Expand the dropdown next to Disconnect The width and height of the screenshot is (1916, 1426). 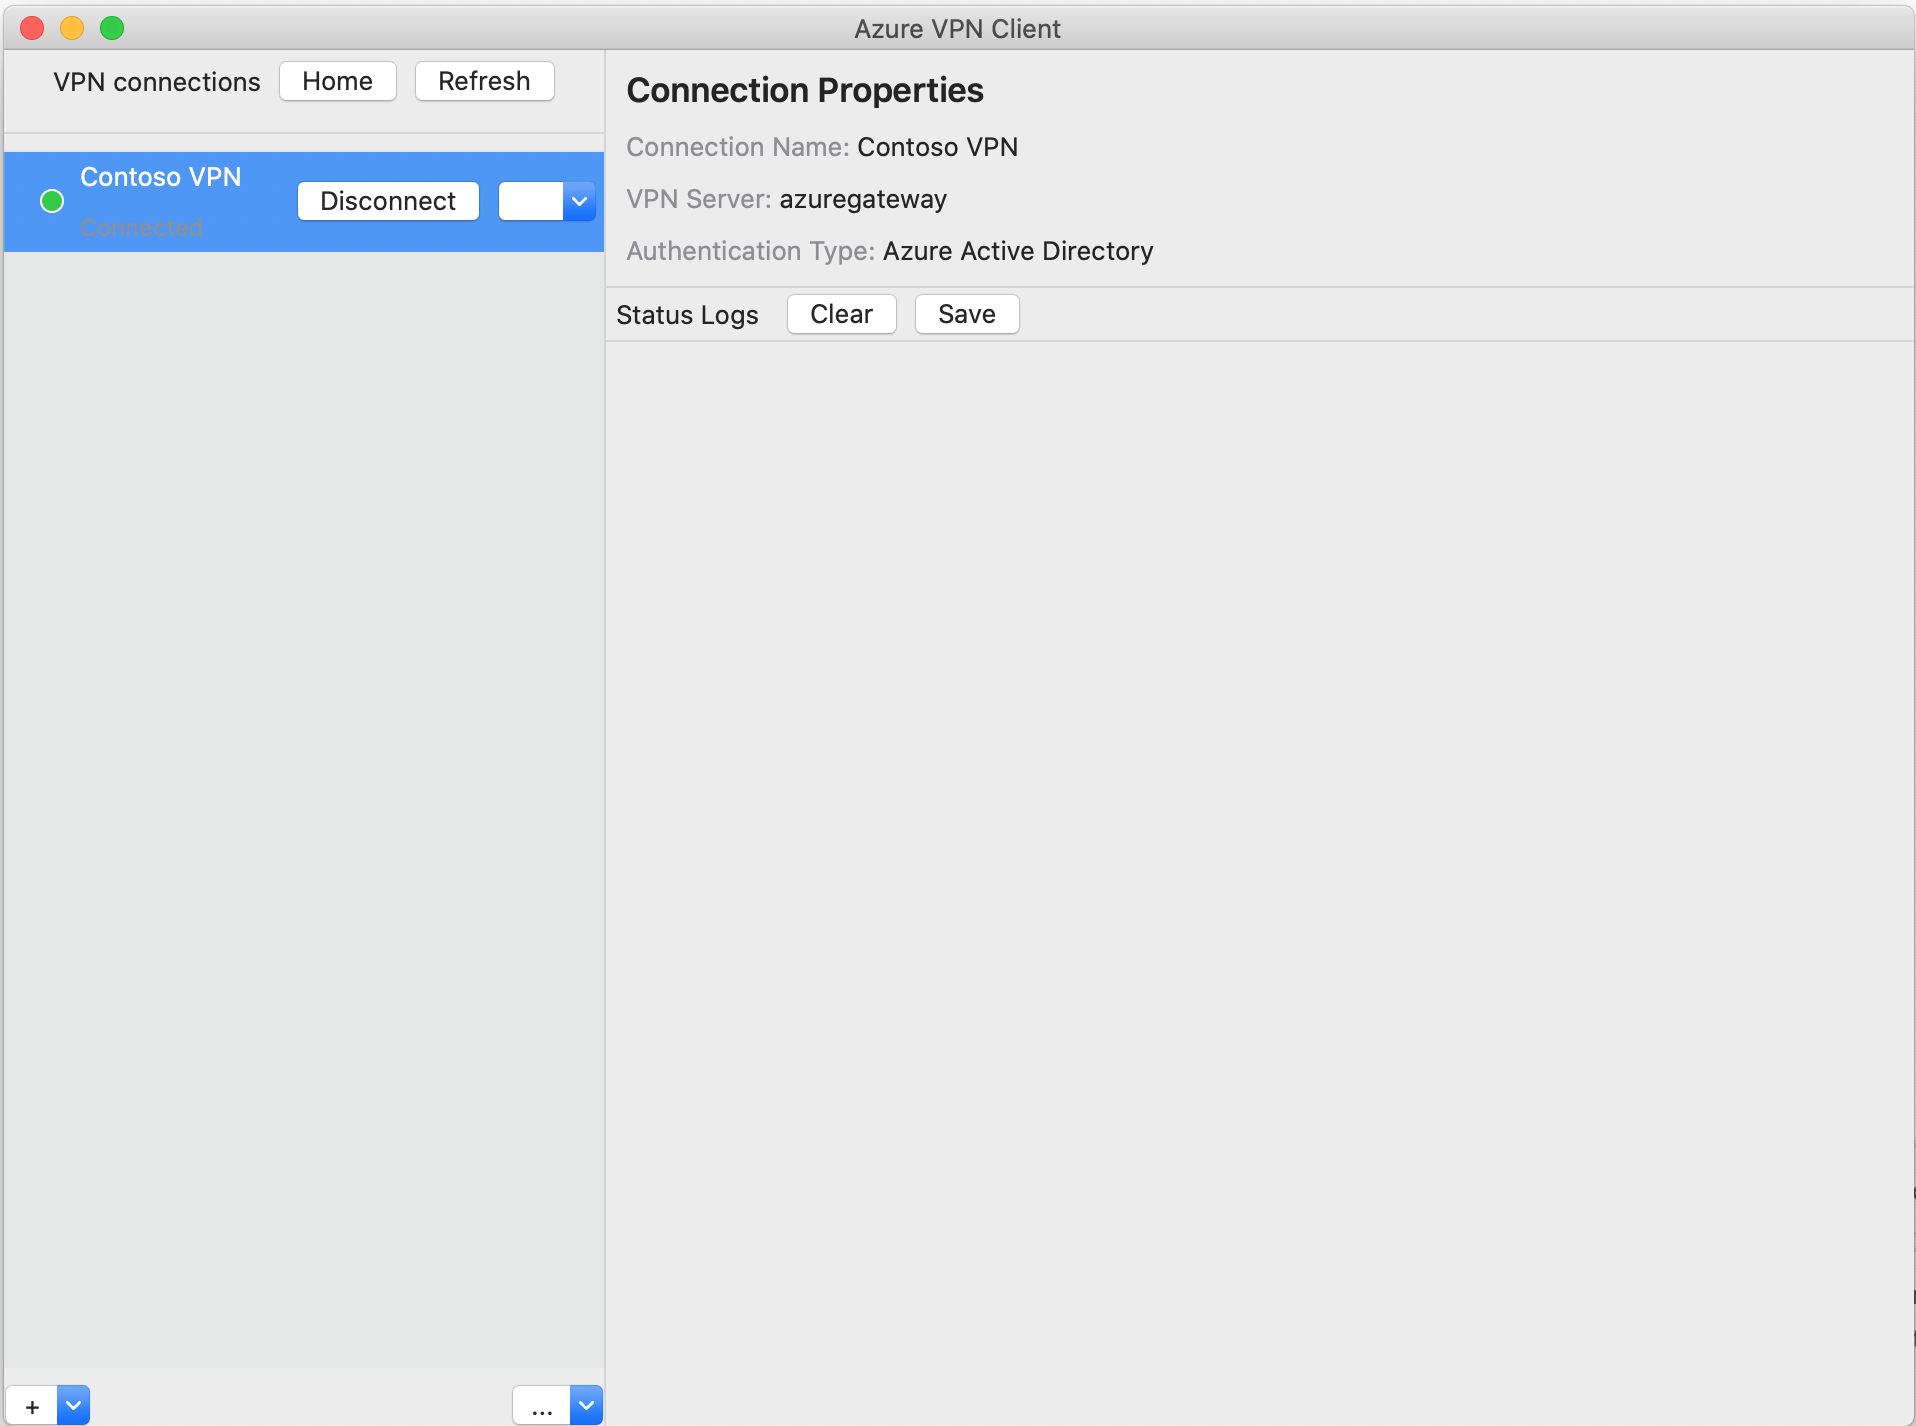click(x=579, y=201)
